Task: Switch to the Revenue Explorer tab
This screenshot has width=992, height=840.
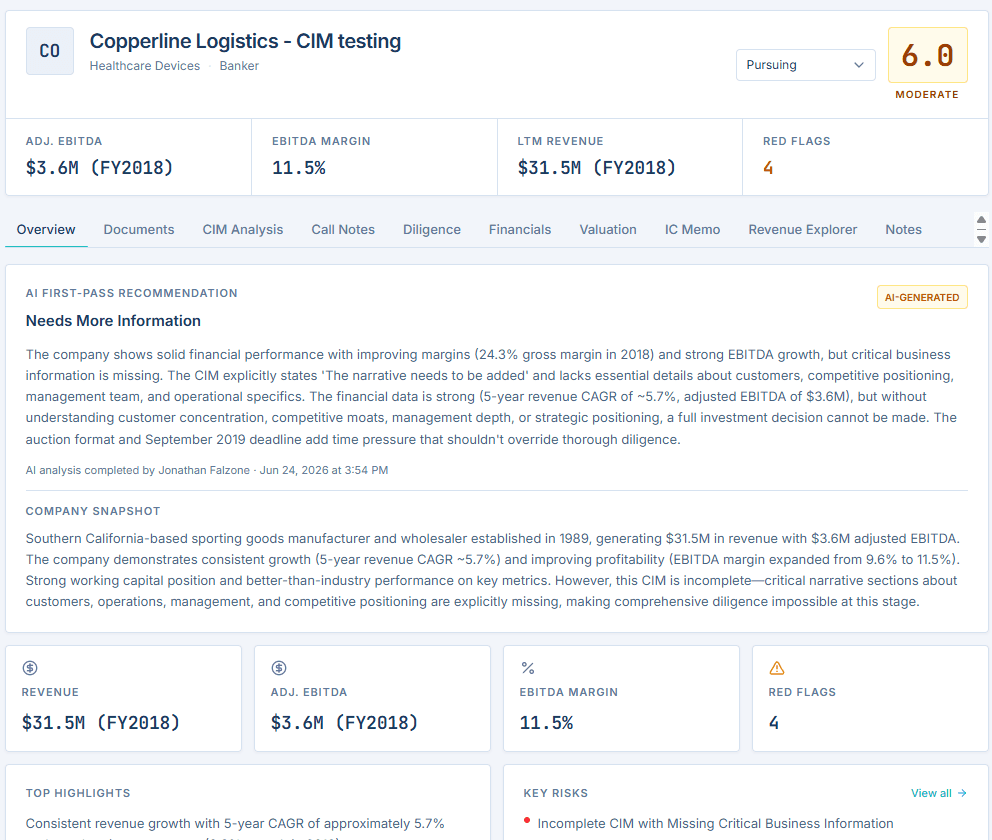Action: [802, 230]
